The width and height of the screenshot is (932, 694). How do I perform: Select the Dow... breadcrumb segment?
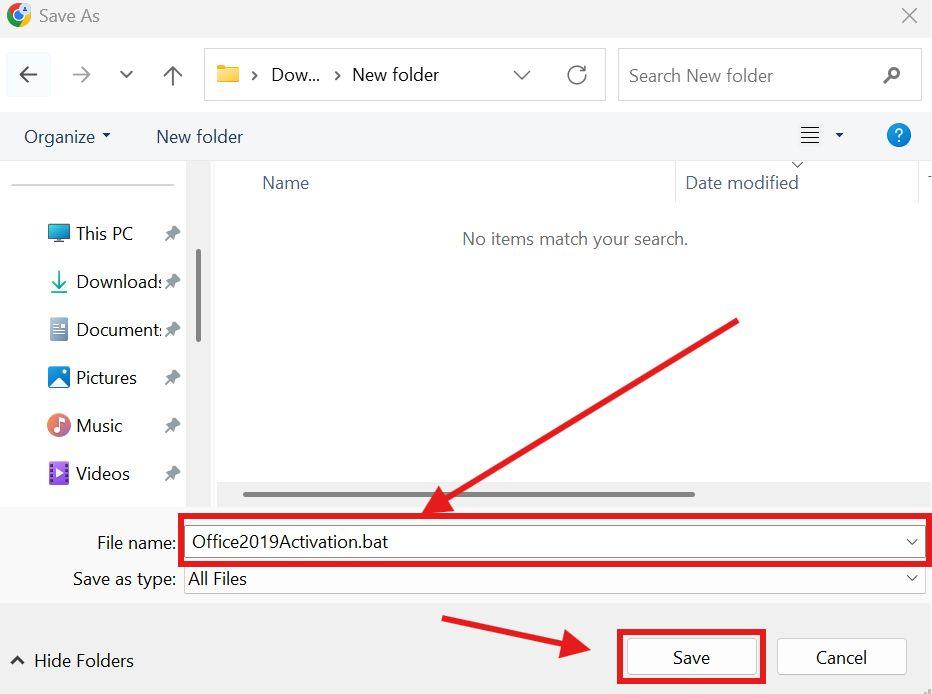click(x=295, y=75)
